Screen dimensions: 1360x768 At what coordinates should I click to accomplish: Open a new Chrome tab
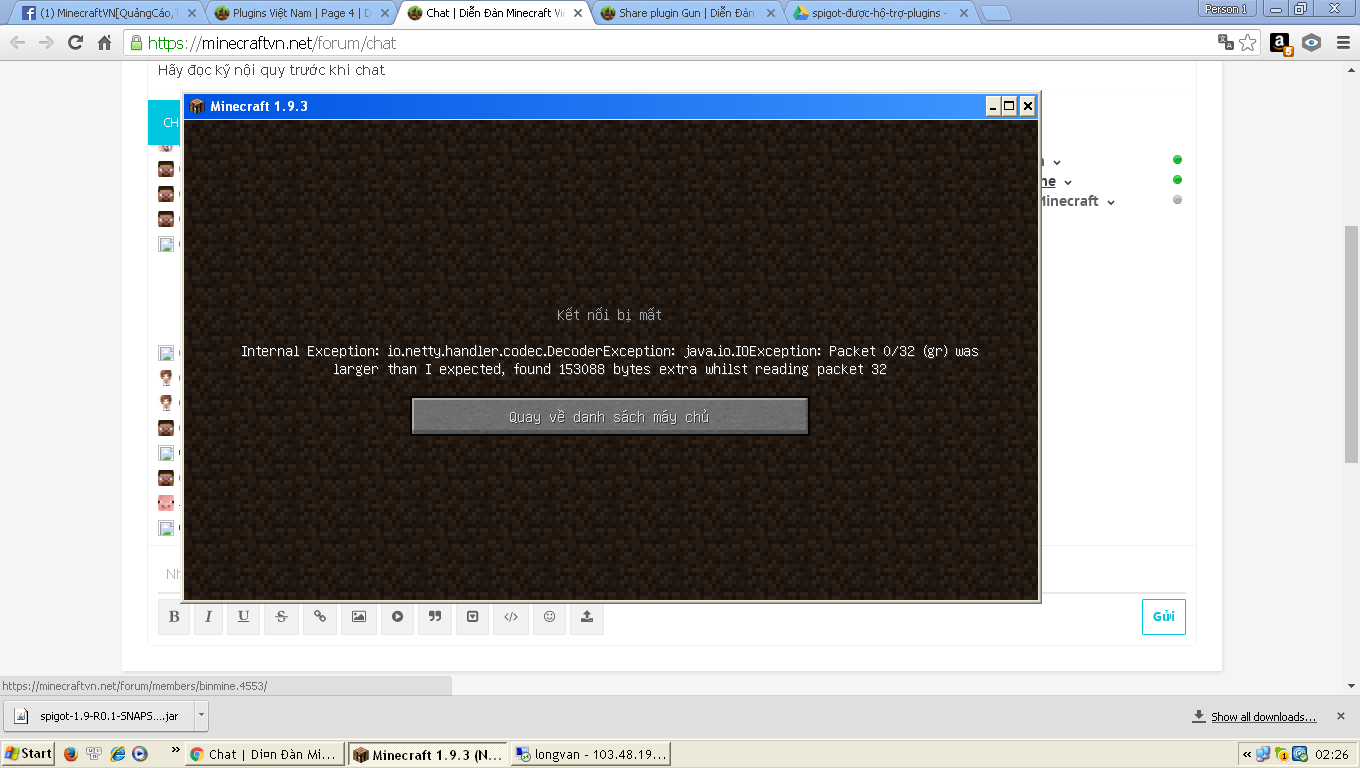994,13
